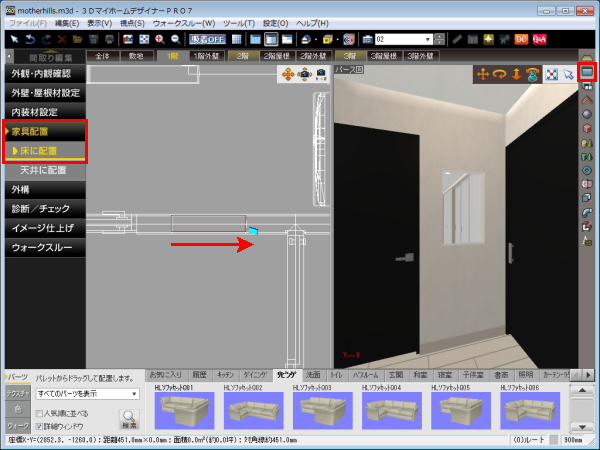Click the fit-to-view icon in 3D panel
Image resolution: width=600 pixels, height=450 pixels.
(x=551, y=74)
